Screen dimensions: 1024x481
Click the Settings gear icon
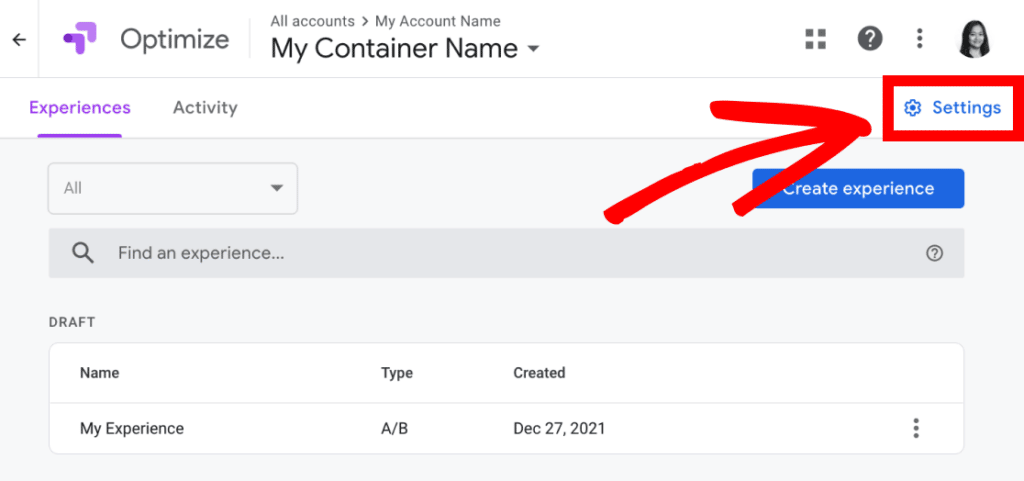point(912,108)
